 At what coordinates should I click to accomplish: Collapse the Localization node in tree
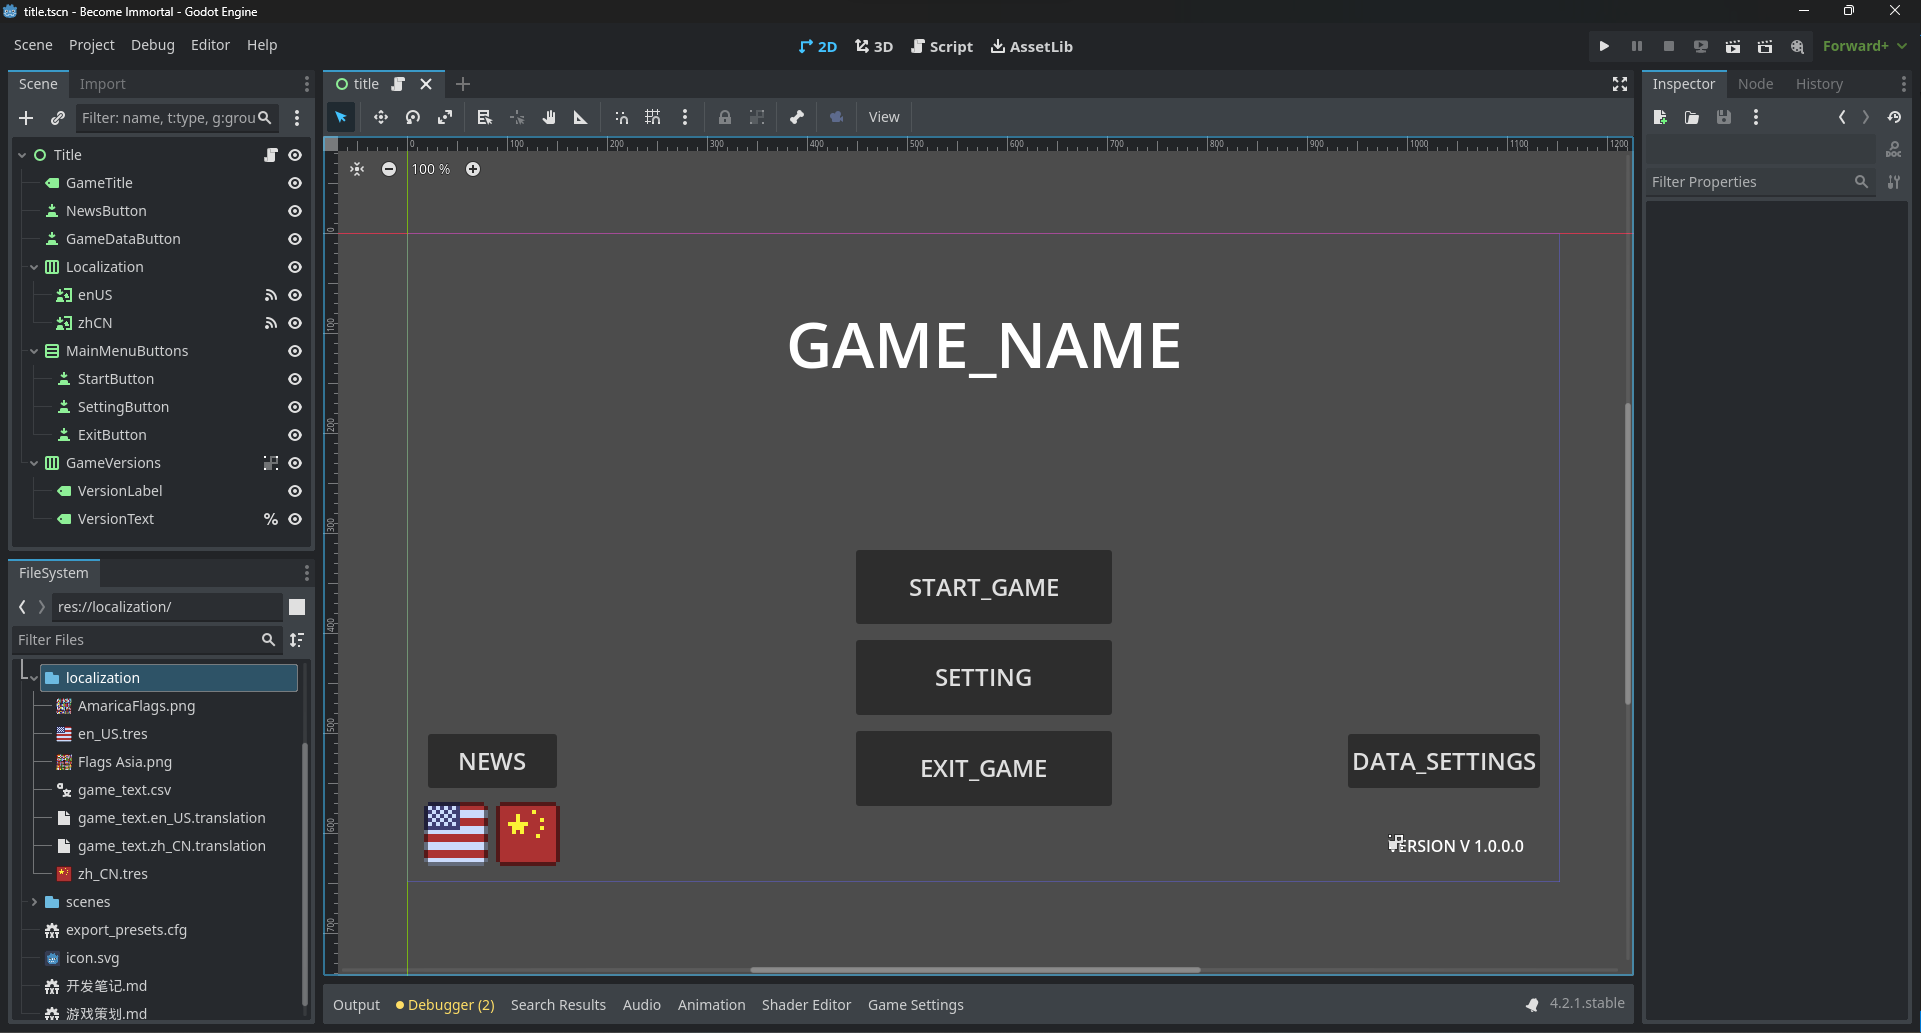click(x=34, y=267)
